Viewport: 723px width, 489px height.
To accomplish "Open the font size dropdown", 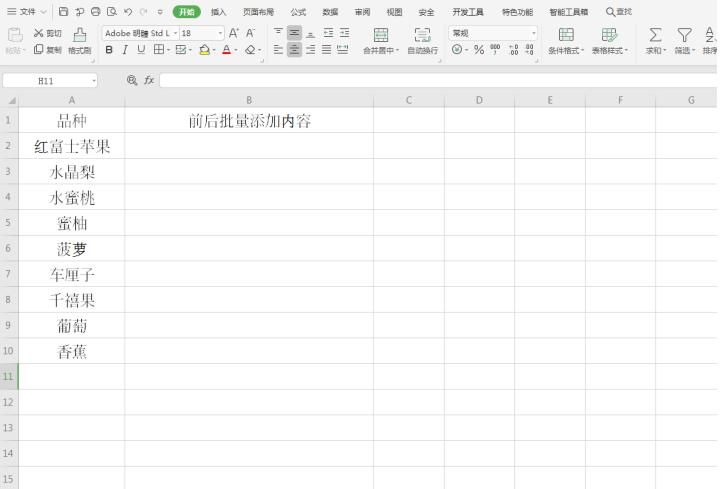I will [x=220, y=33].
